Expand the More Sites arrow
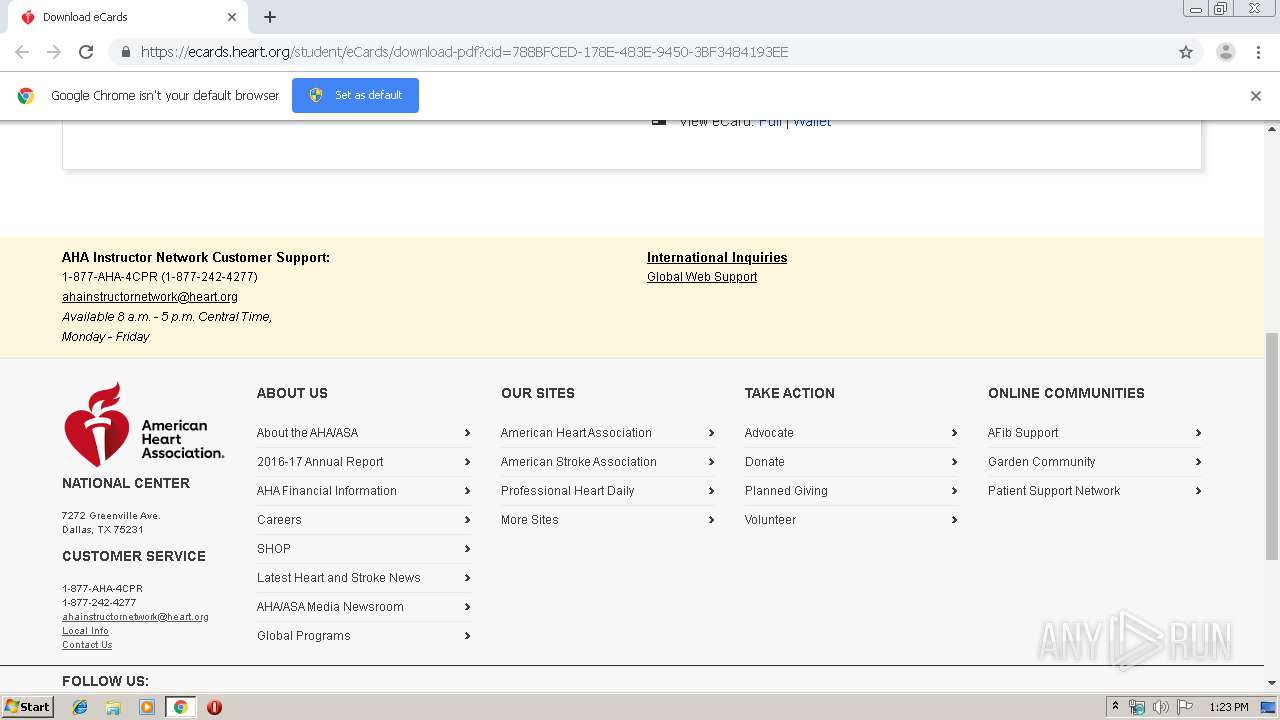 pos(711,520)
